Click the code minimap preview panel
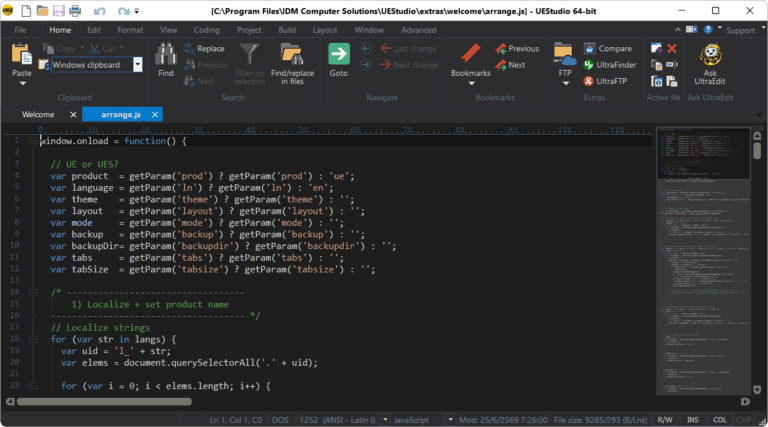The image size is (768, 427). pos(703,261)
